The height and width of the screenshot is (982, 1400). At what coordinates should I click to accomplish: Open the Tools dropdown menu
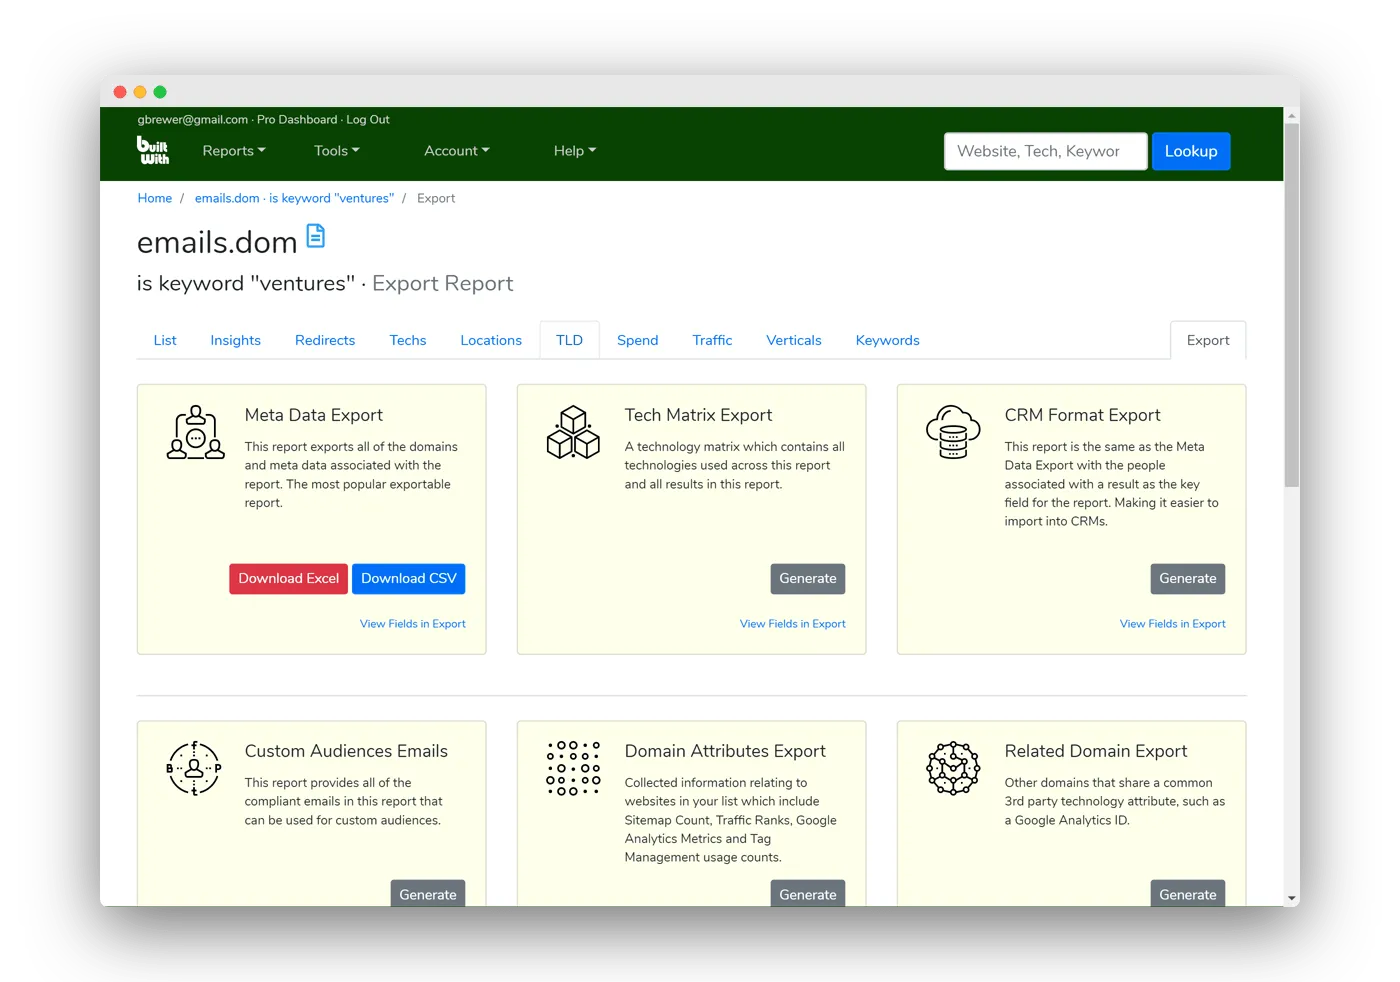[336, 151]
